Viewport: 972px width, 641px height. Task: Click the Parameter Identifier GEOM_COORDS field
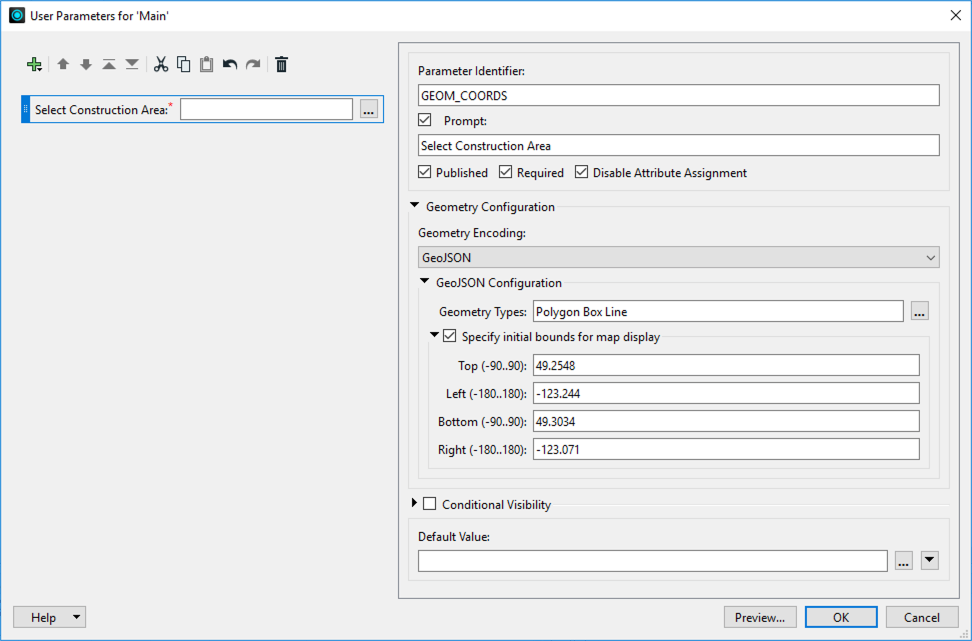(679, 95)
